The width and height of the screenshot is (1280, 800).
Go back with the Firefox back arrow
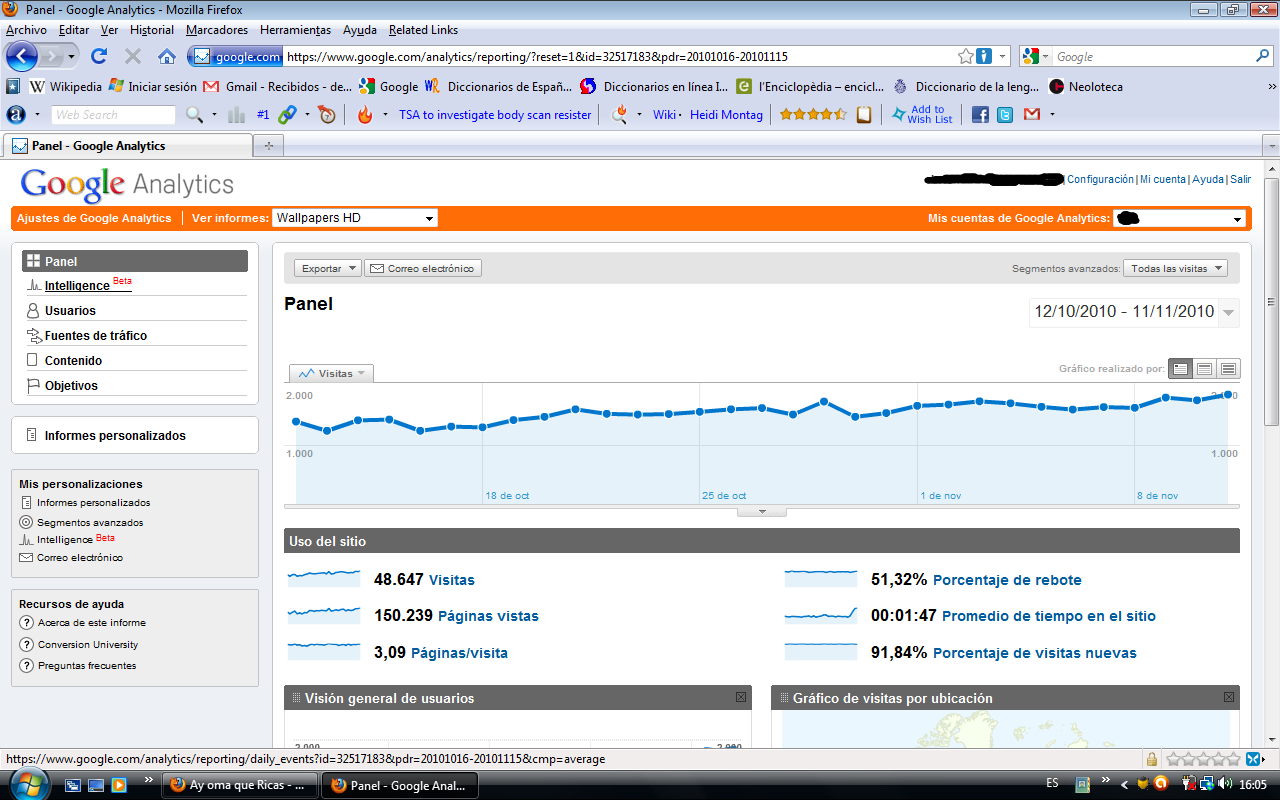point(22,56)
